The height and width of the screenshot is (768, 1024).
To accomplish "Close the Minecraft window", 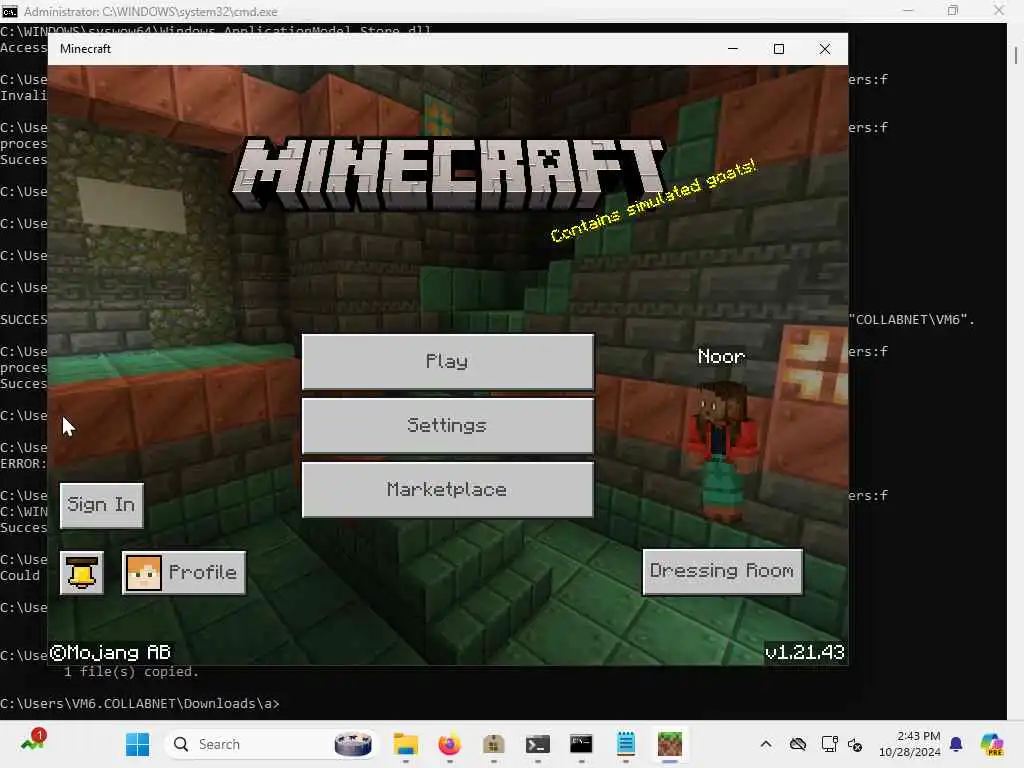I will 825,49.
